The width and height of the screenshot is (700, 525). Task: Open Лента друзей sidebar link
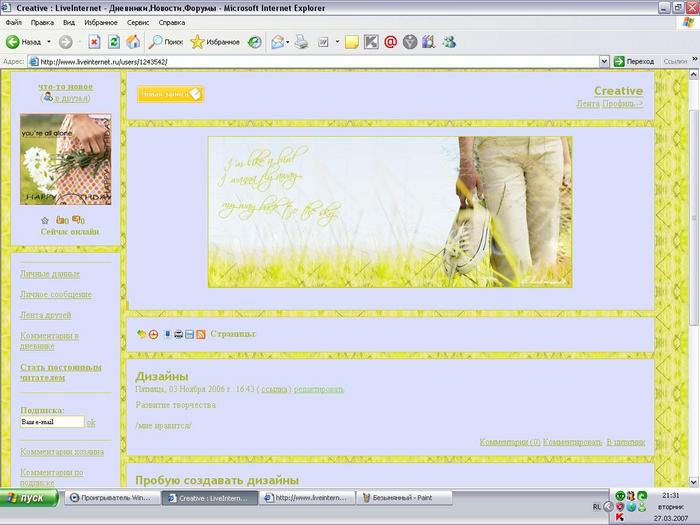click(46, 315)
